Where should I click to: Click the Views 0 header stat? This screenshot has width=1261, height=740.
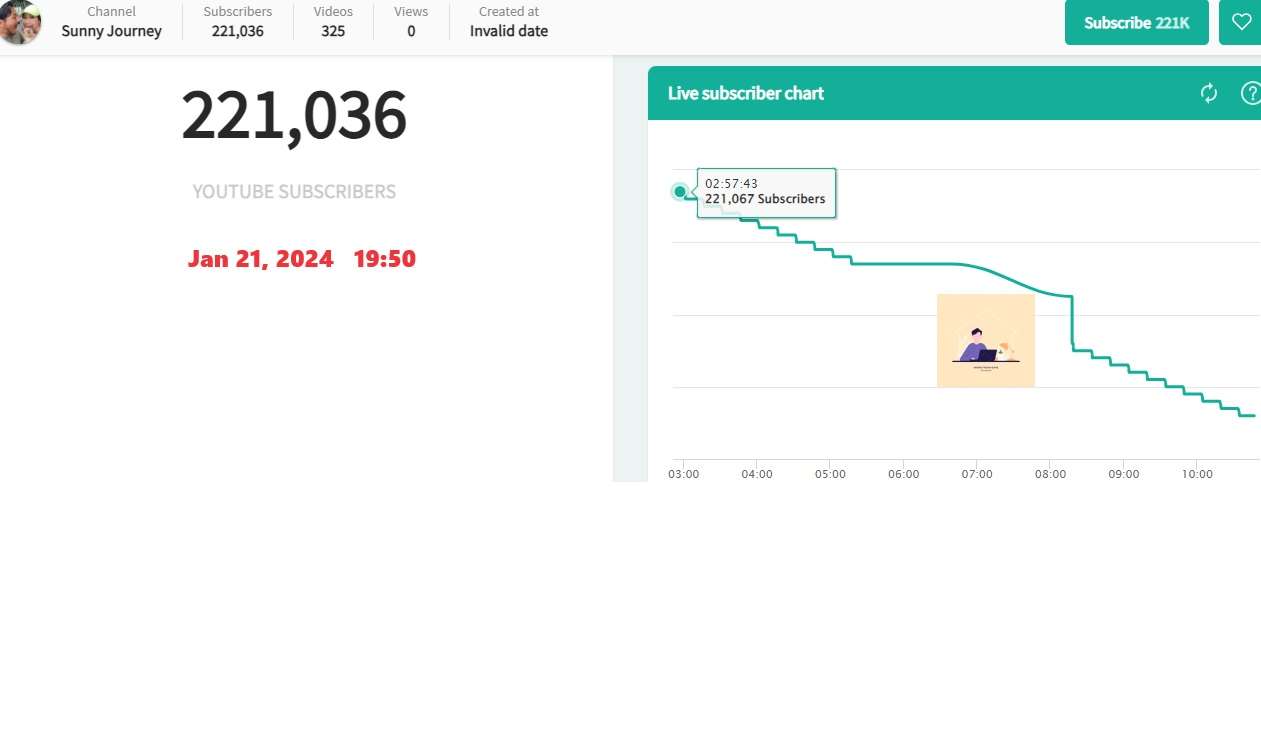pyautogui.click(x=411, y=22)
